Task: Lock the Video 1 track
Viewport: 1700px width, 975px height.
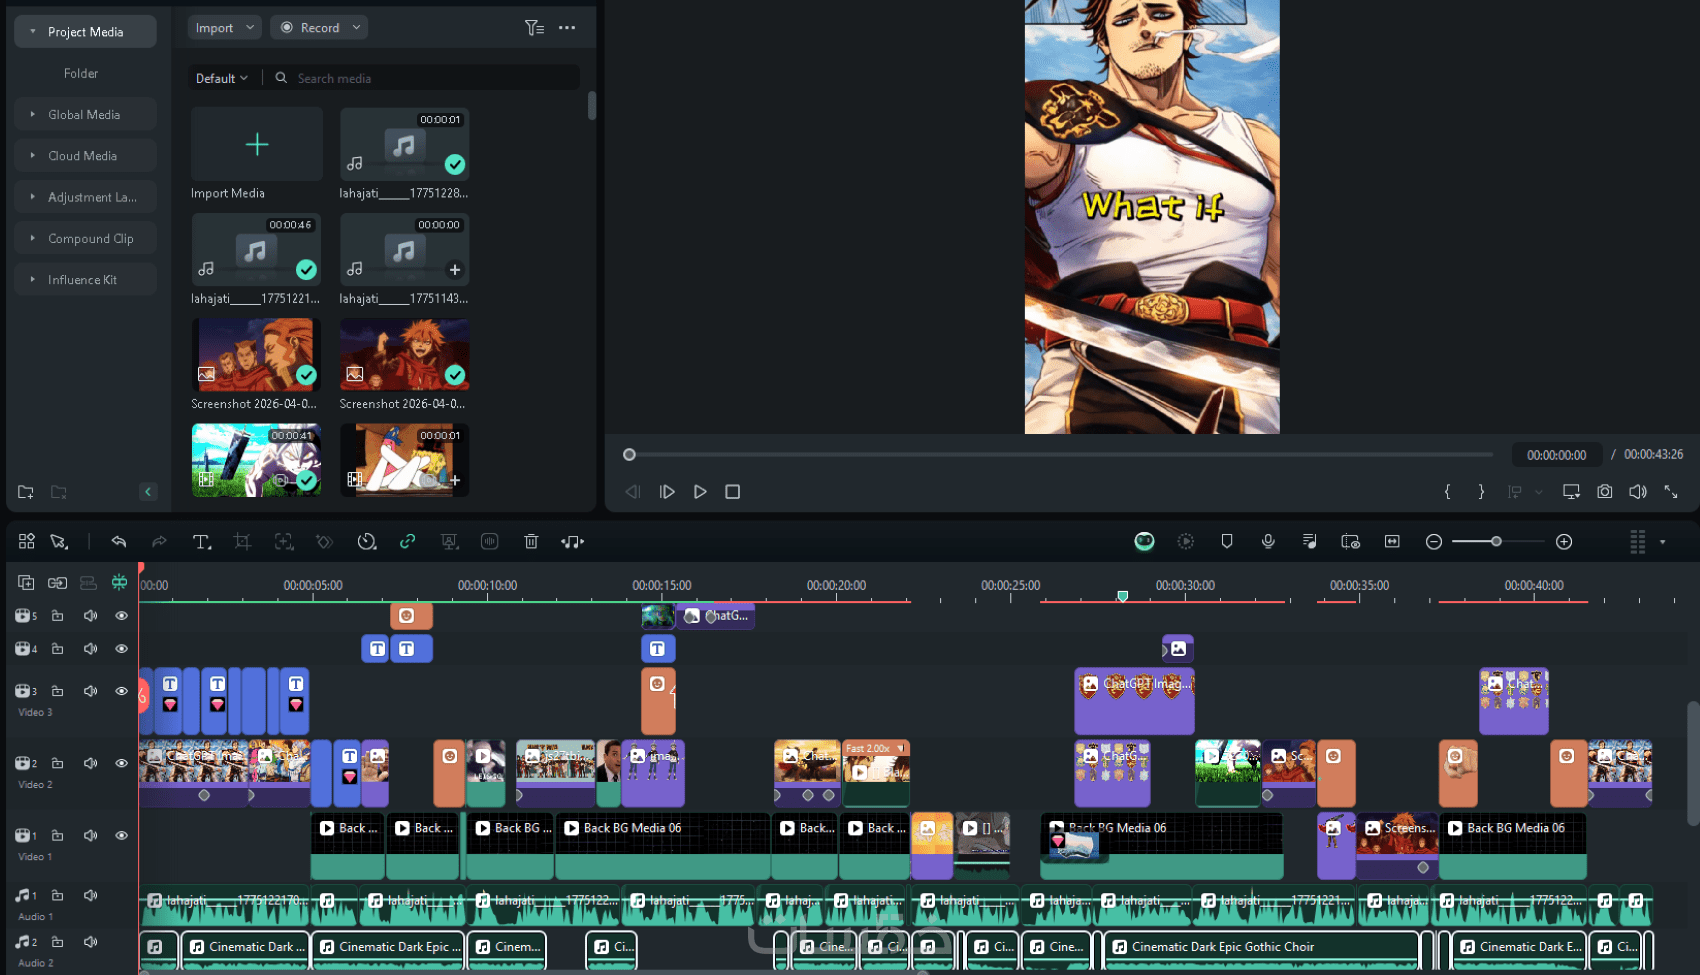Action: 58,835
